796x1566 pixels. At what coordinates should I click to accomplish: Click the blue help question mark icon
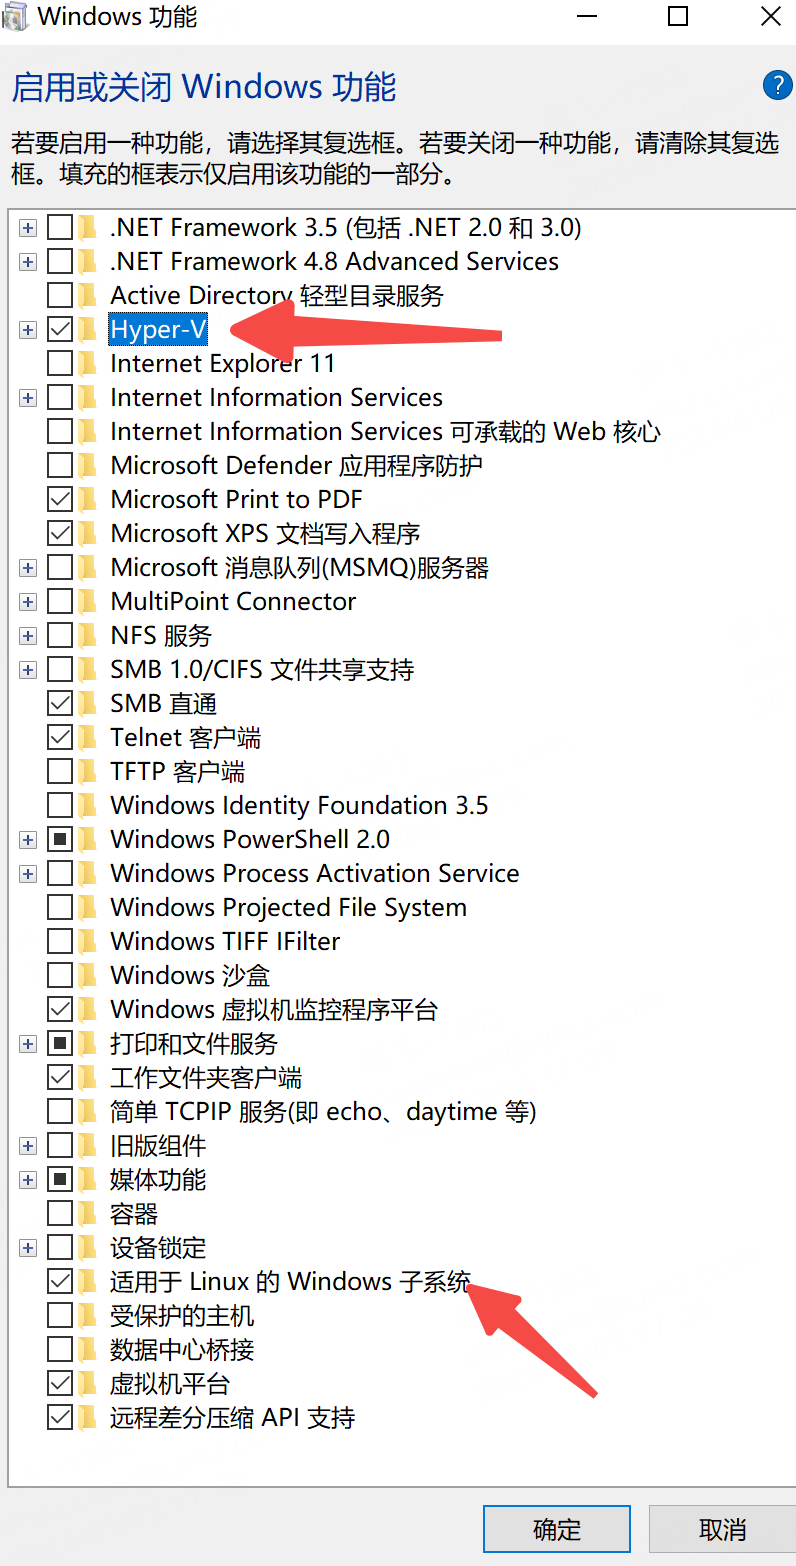click(777, 86)
